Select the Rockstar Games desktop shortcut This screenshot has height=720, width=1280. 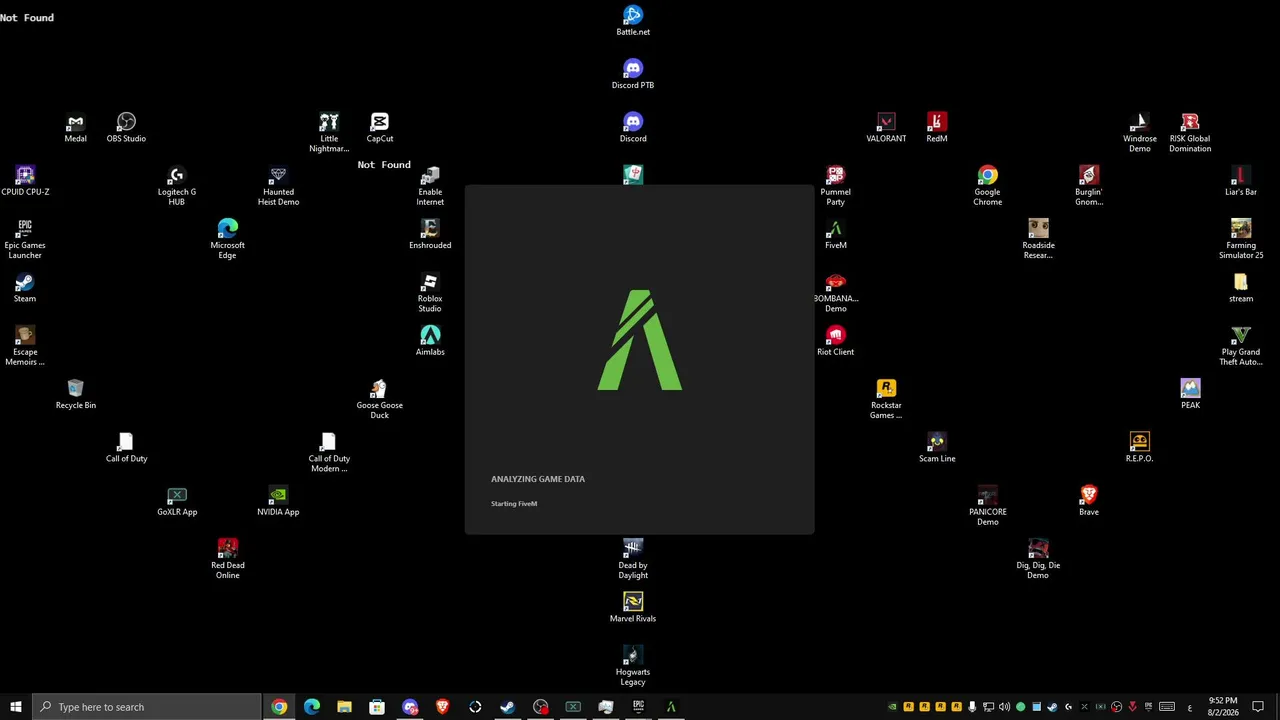[886, 399]
